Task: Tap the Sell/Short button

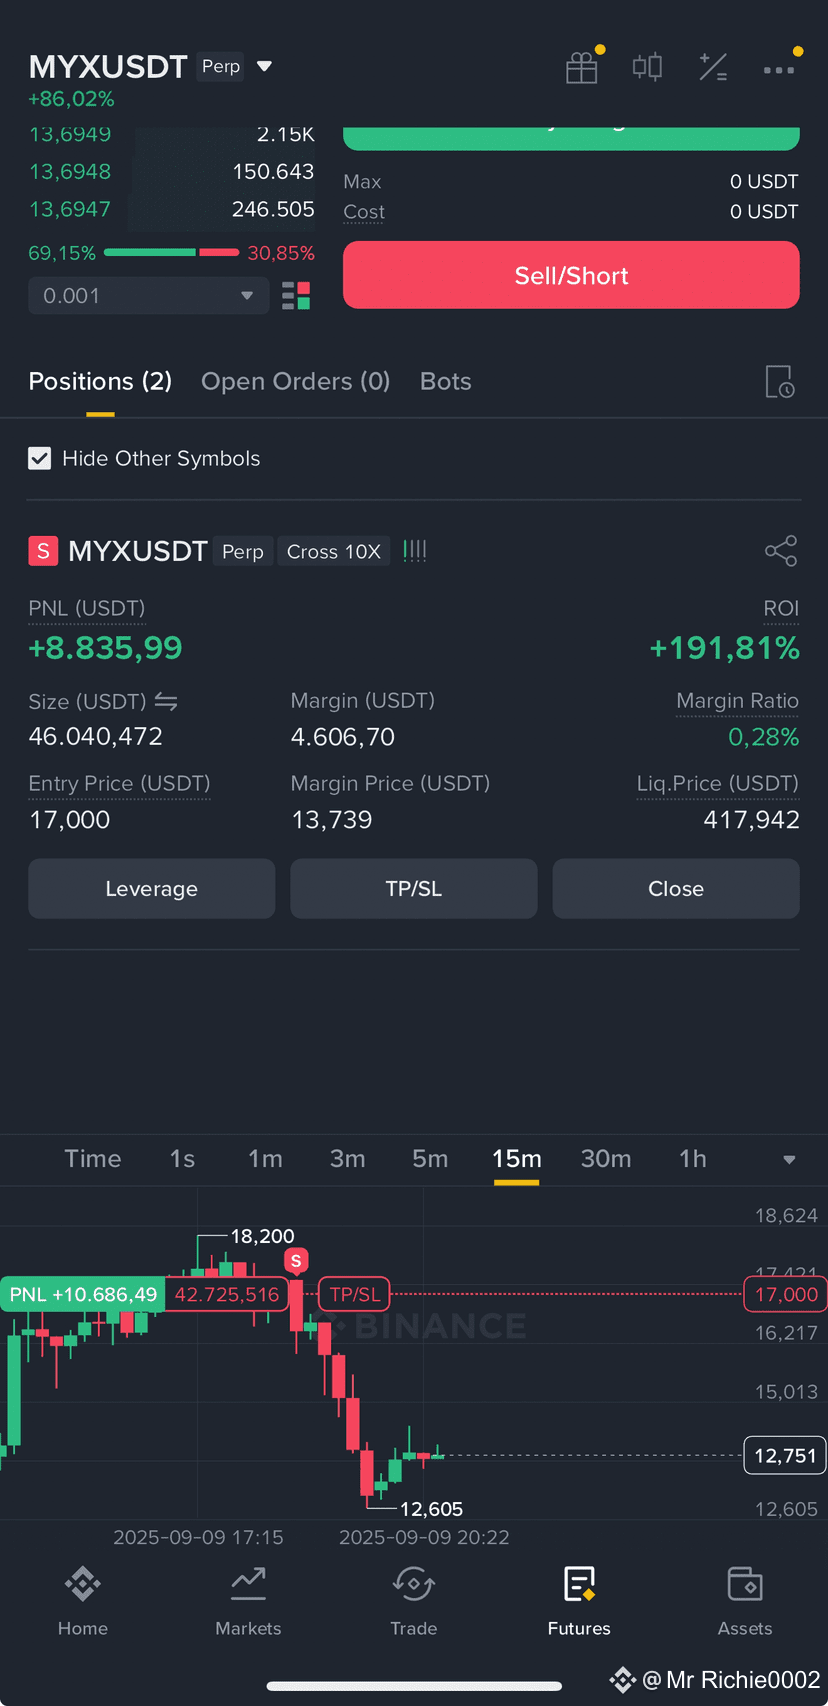Action: (571, 275)
